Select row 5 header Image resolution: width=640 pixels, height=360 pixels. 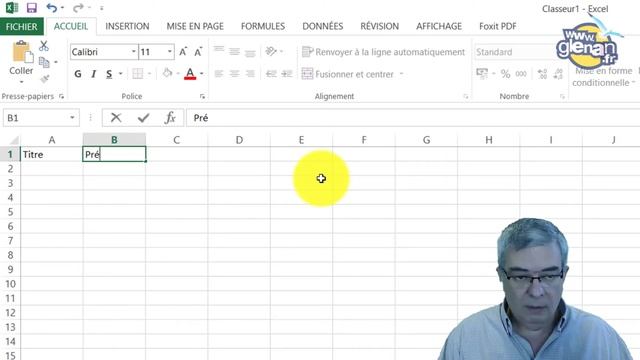[x=10, y=212]
